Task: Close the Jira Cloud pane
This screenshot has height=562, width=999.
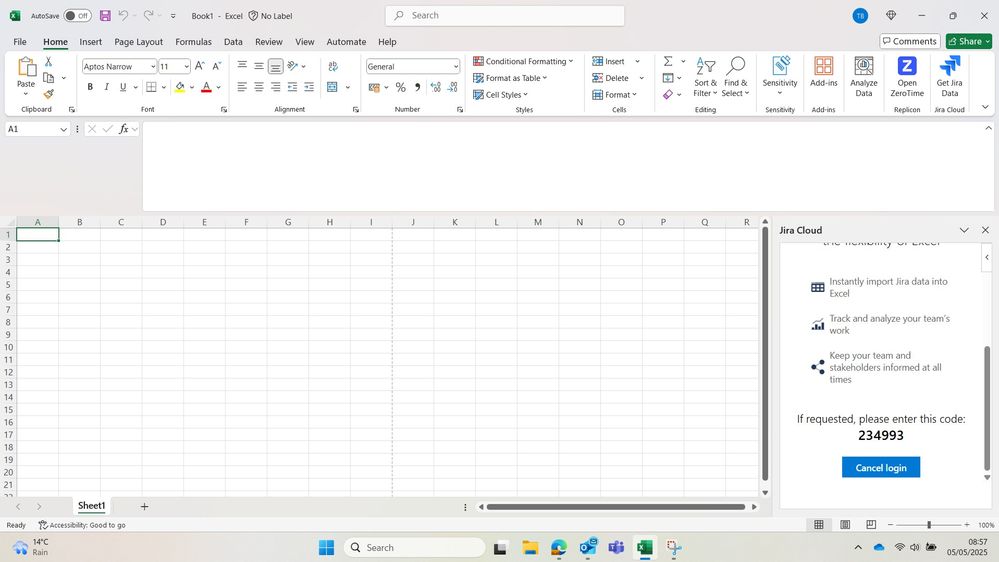Action: click(985, 230)
